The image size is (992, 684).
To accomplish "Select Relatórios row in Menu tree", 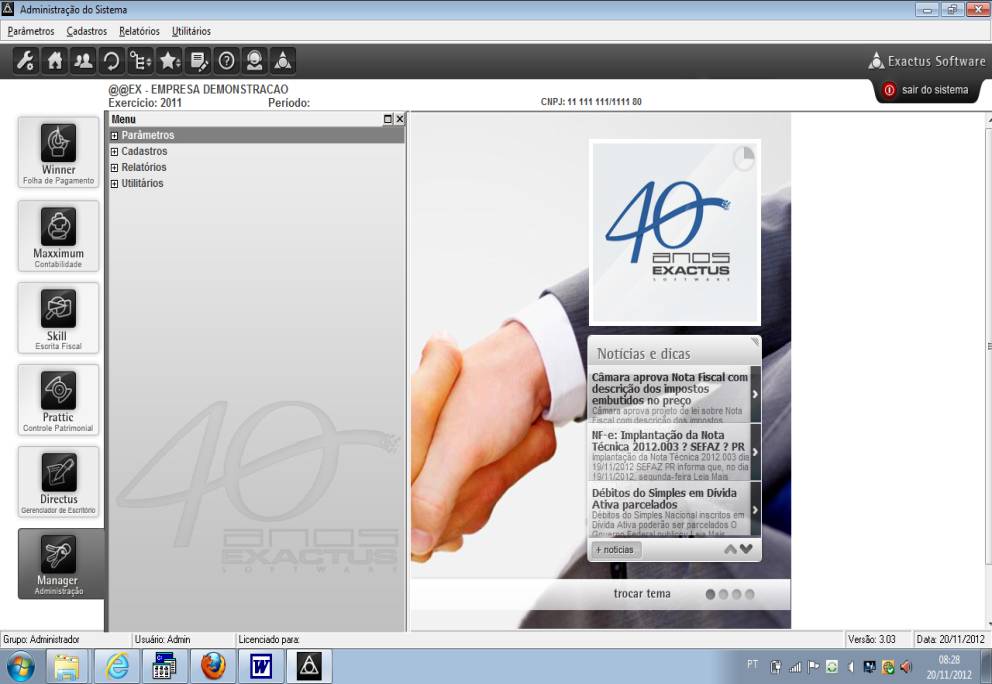I will tap(257, 167).
